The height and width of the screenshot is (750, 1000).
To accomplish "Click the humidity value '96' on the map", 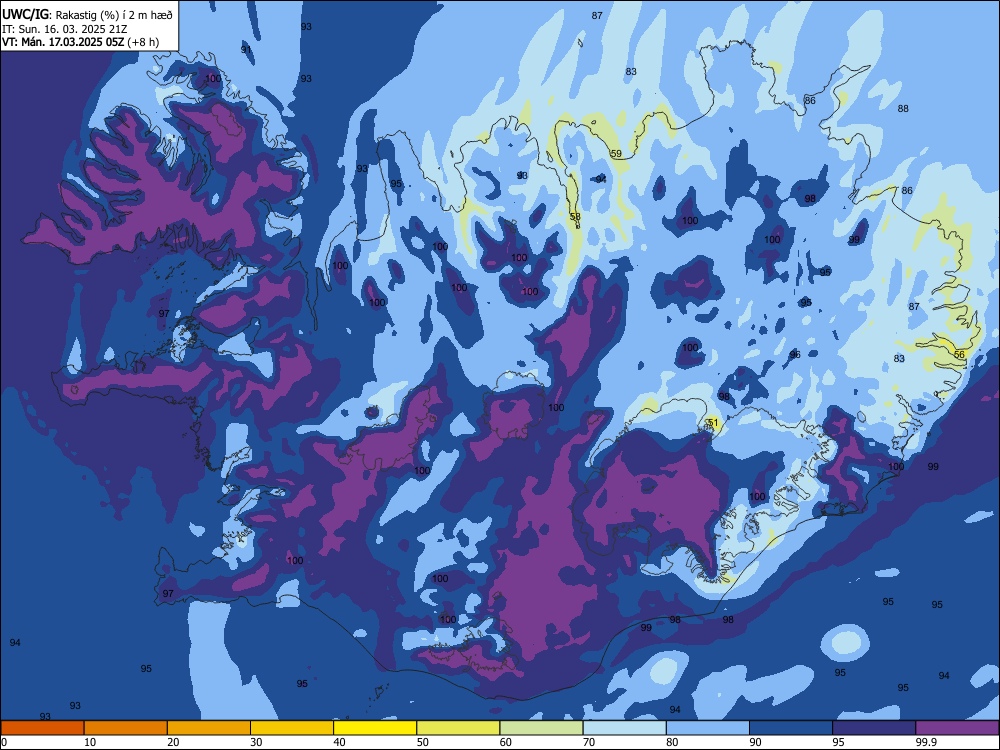I will [795, 355].
